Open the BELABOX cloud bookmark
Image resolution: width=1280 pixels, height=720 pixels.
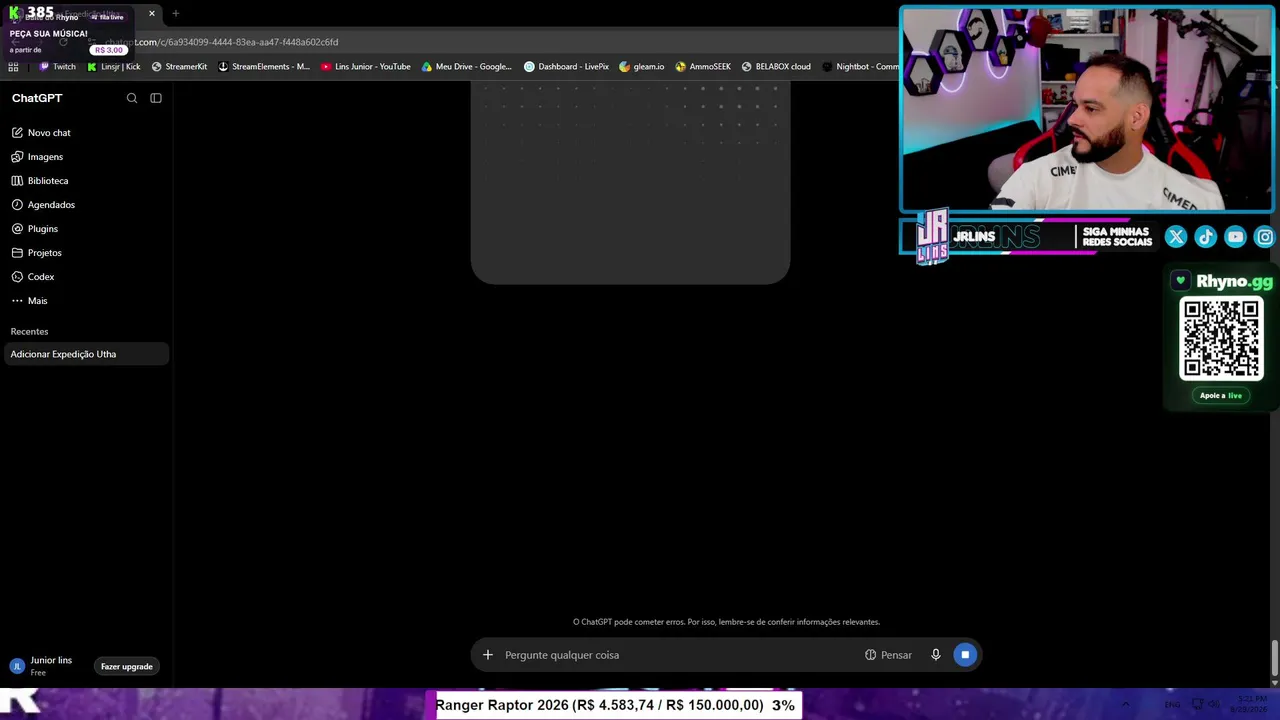tap(776, 67)
